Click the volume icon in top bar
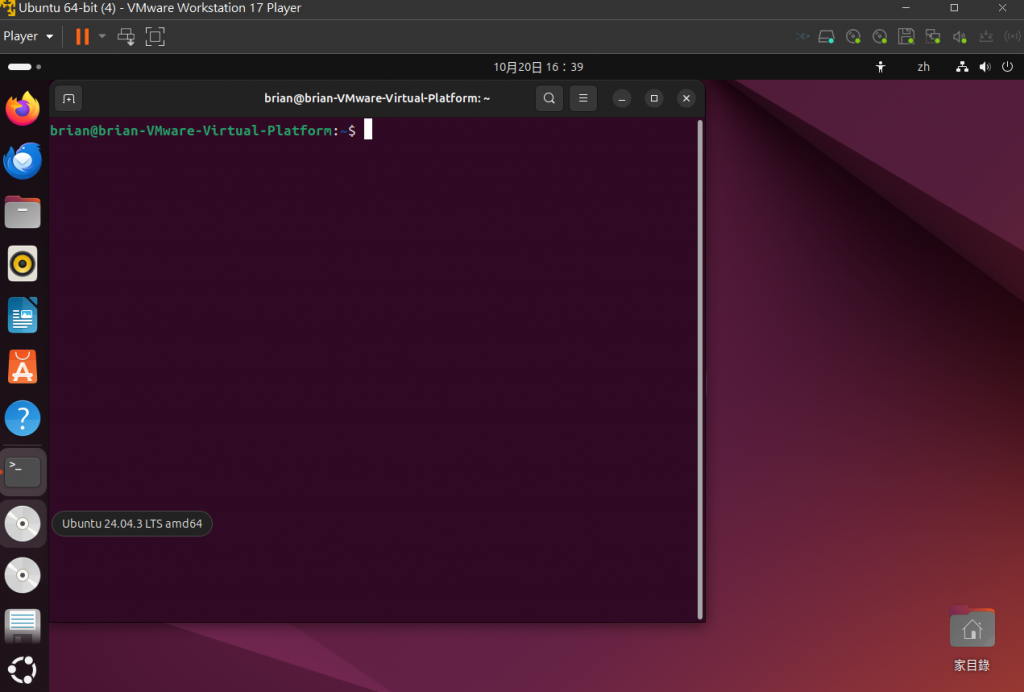 pos(985,67)
